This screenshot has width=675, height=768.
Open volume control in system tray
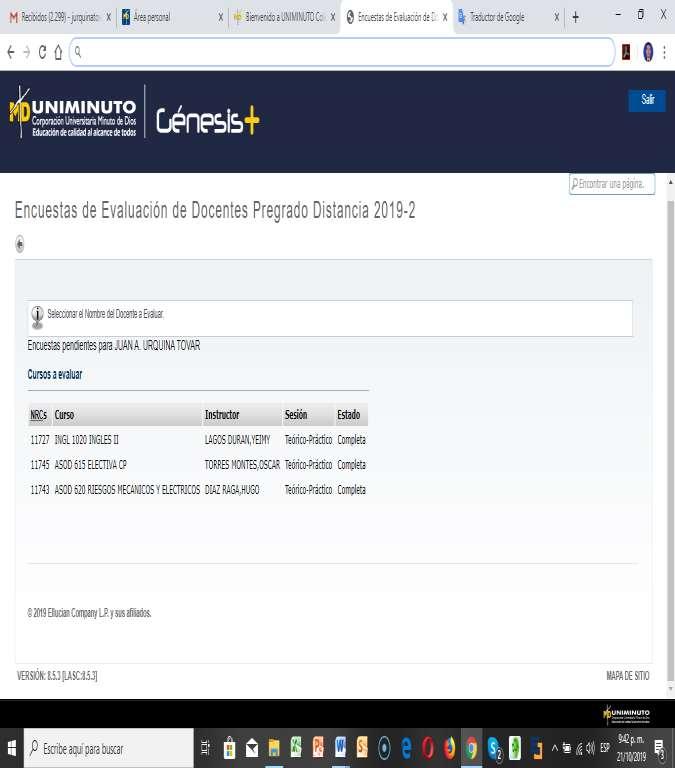(x=591, y=748)
